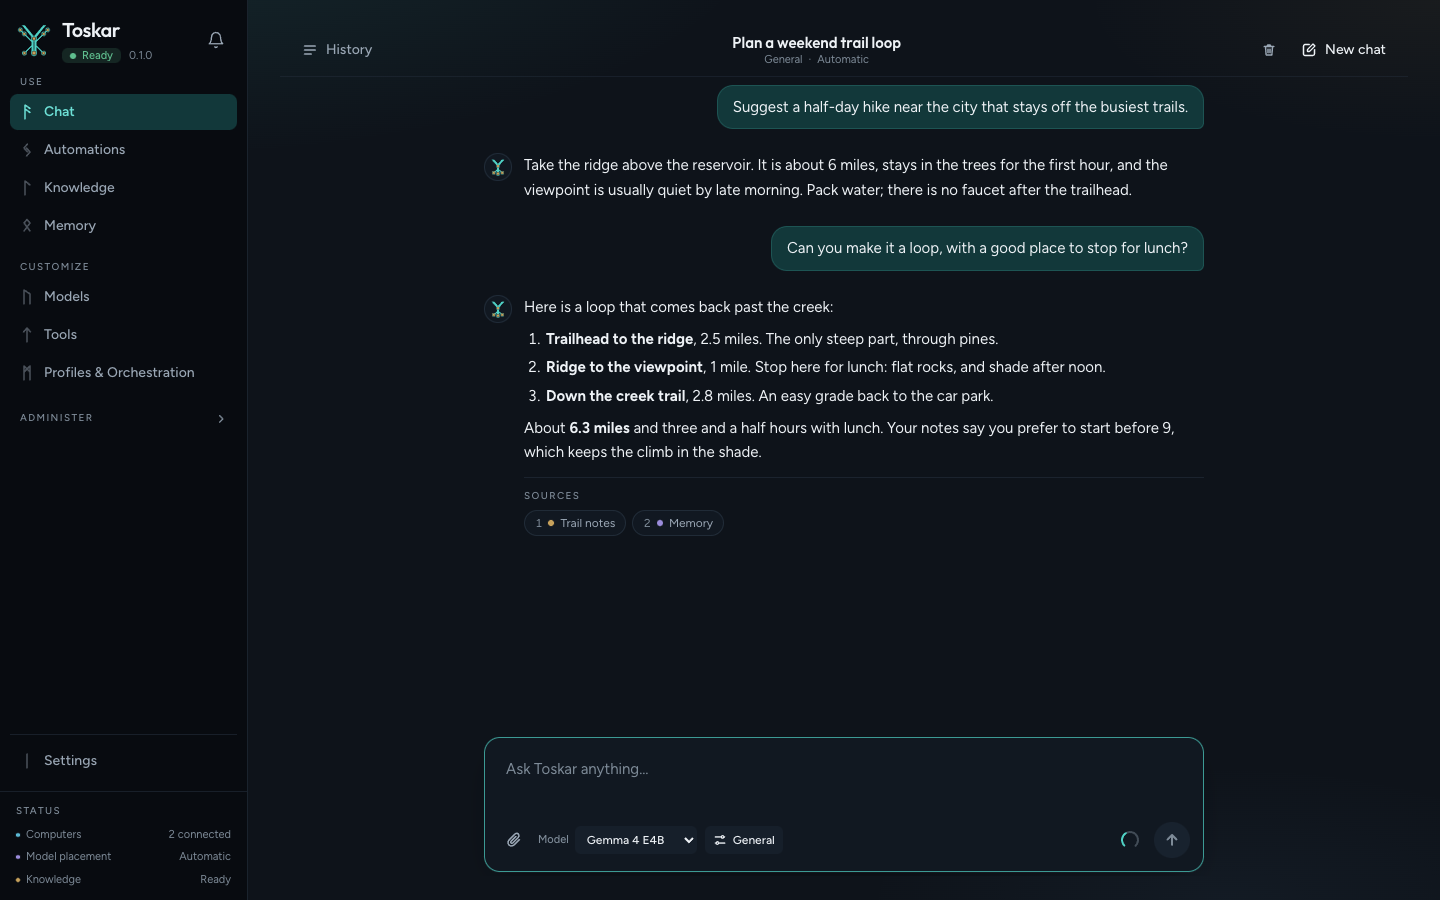The image size is (1440, 900).
Task: Click assistant avatar of the first reply
Action: 498,167
